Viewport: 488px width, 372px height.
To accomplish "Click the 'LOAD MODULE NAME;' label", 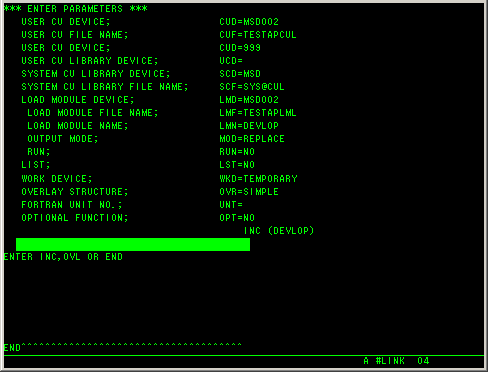I will click(x=78, y=126).
